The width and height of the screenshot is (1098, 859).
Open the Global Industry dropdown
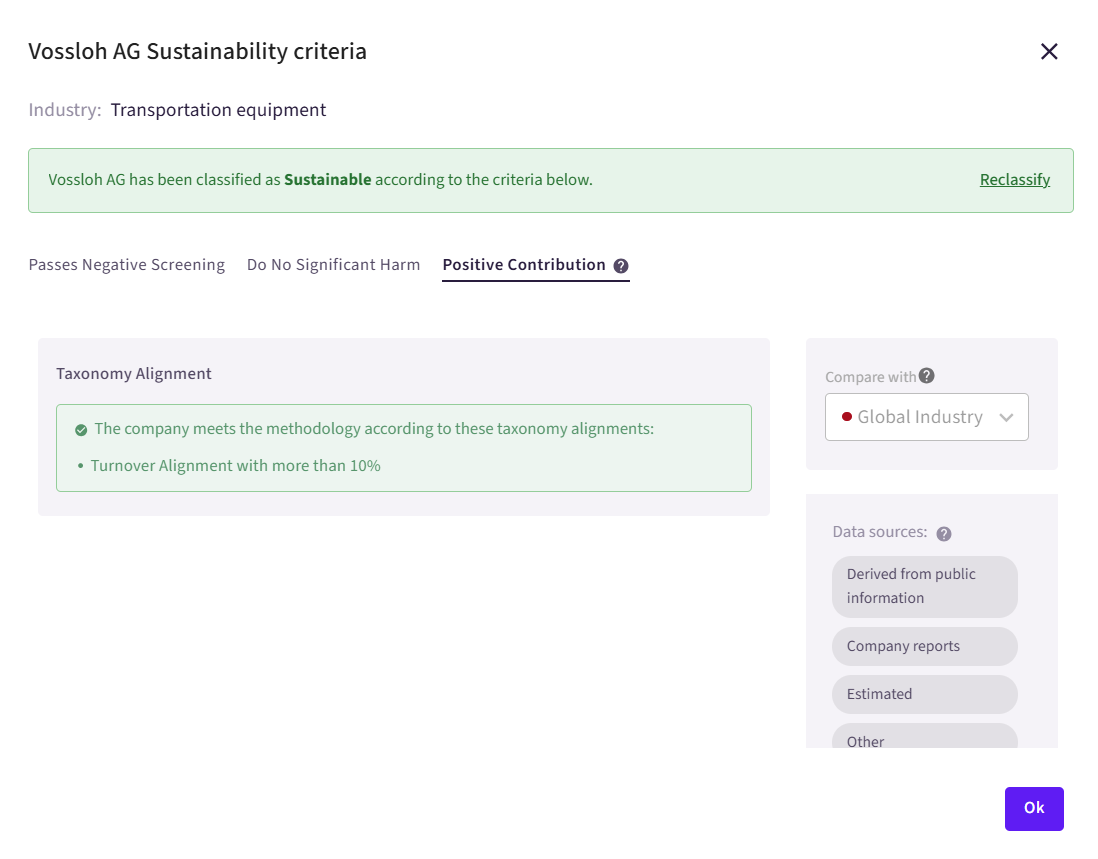926,417
